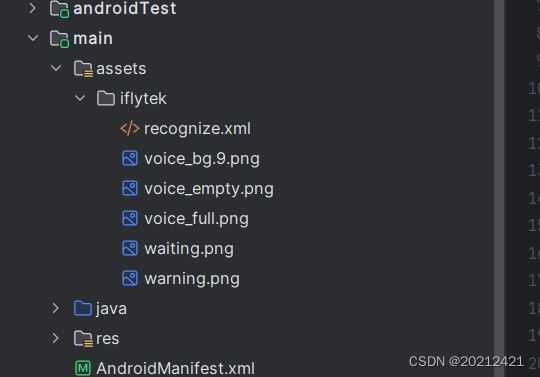540x377 pixels.
Task: Click the iflytek folder icon
Action: (106, 98)
